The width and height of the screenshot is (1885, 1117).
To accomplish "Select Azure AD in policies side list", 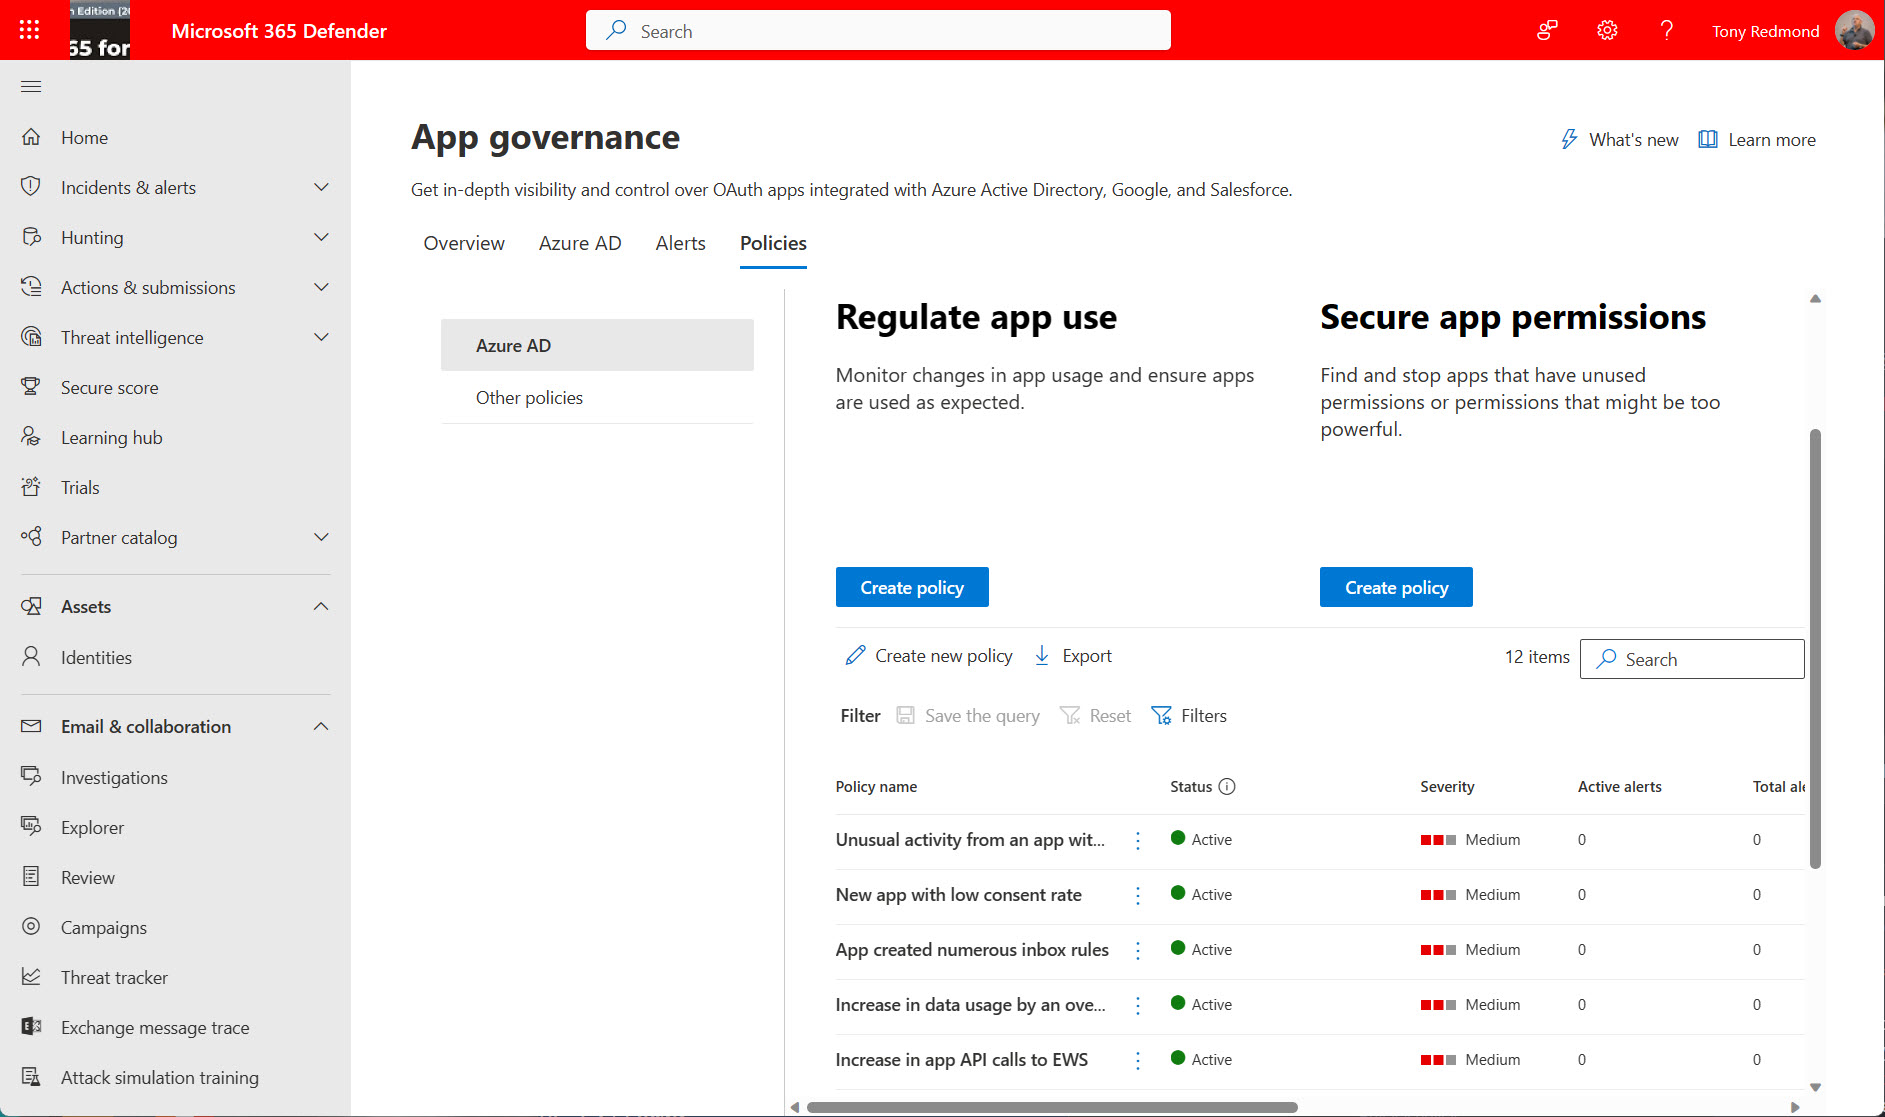I will [x=597, y=345].
